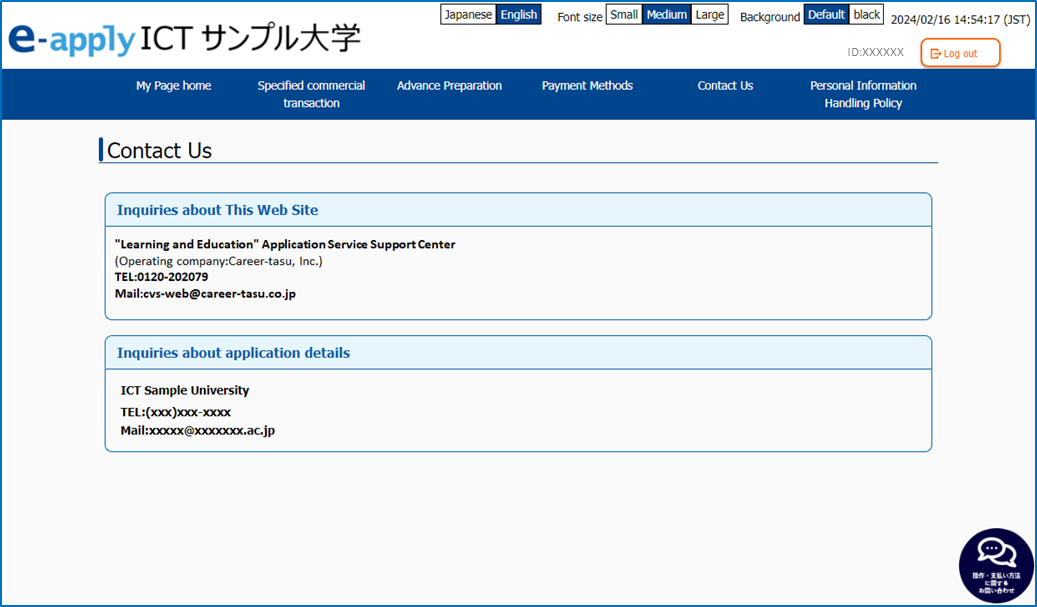Click the e-apply logo
The width and height of the screenshot is (1037, 607).
[x=71, y=40]
